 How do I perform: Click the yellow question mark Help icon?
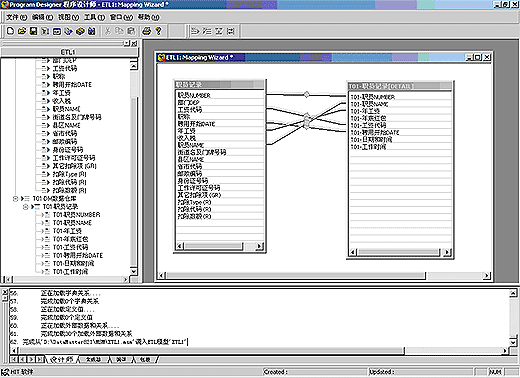pyautogui.click(x=159, y=31)
